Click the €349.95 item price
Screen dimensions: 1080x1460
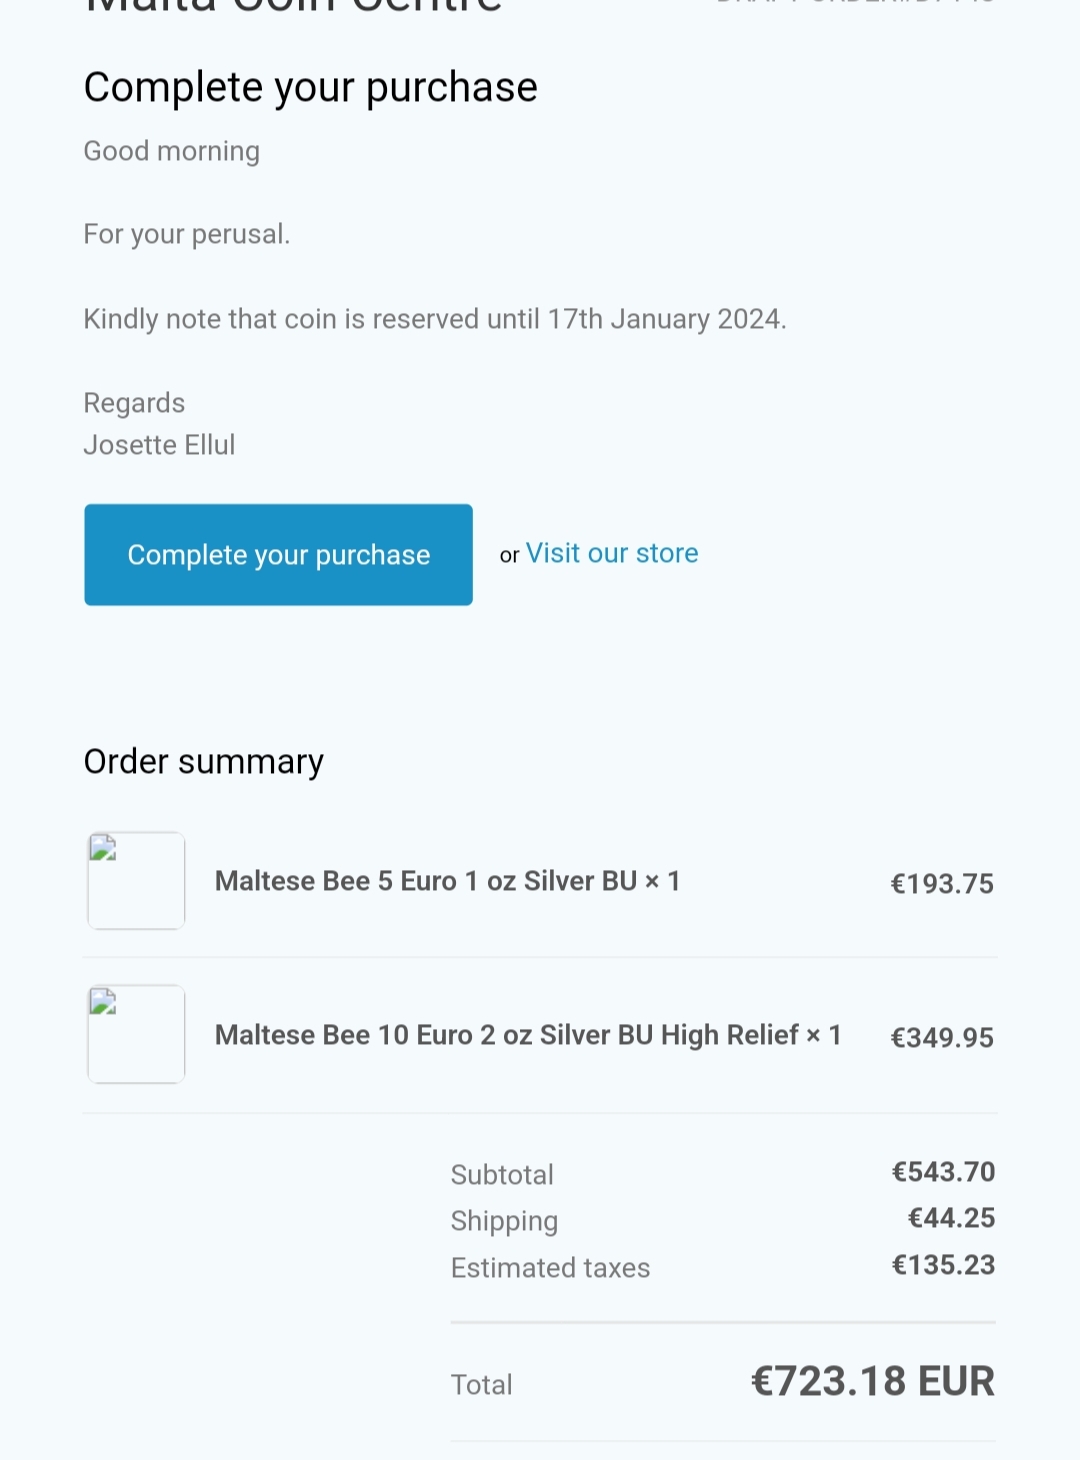tap(942, 1038)
